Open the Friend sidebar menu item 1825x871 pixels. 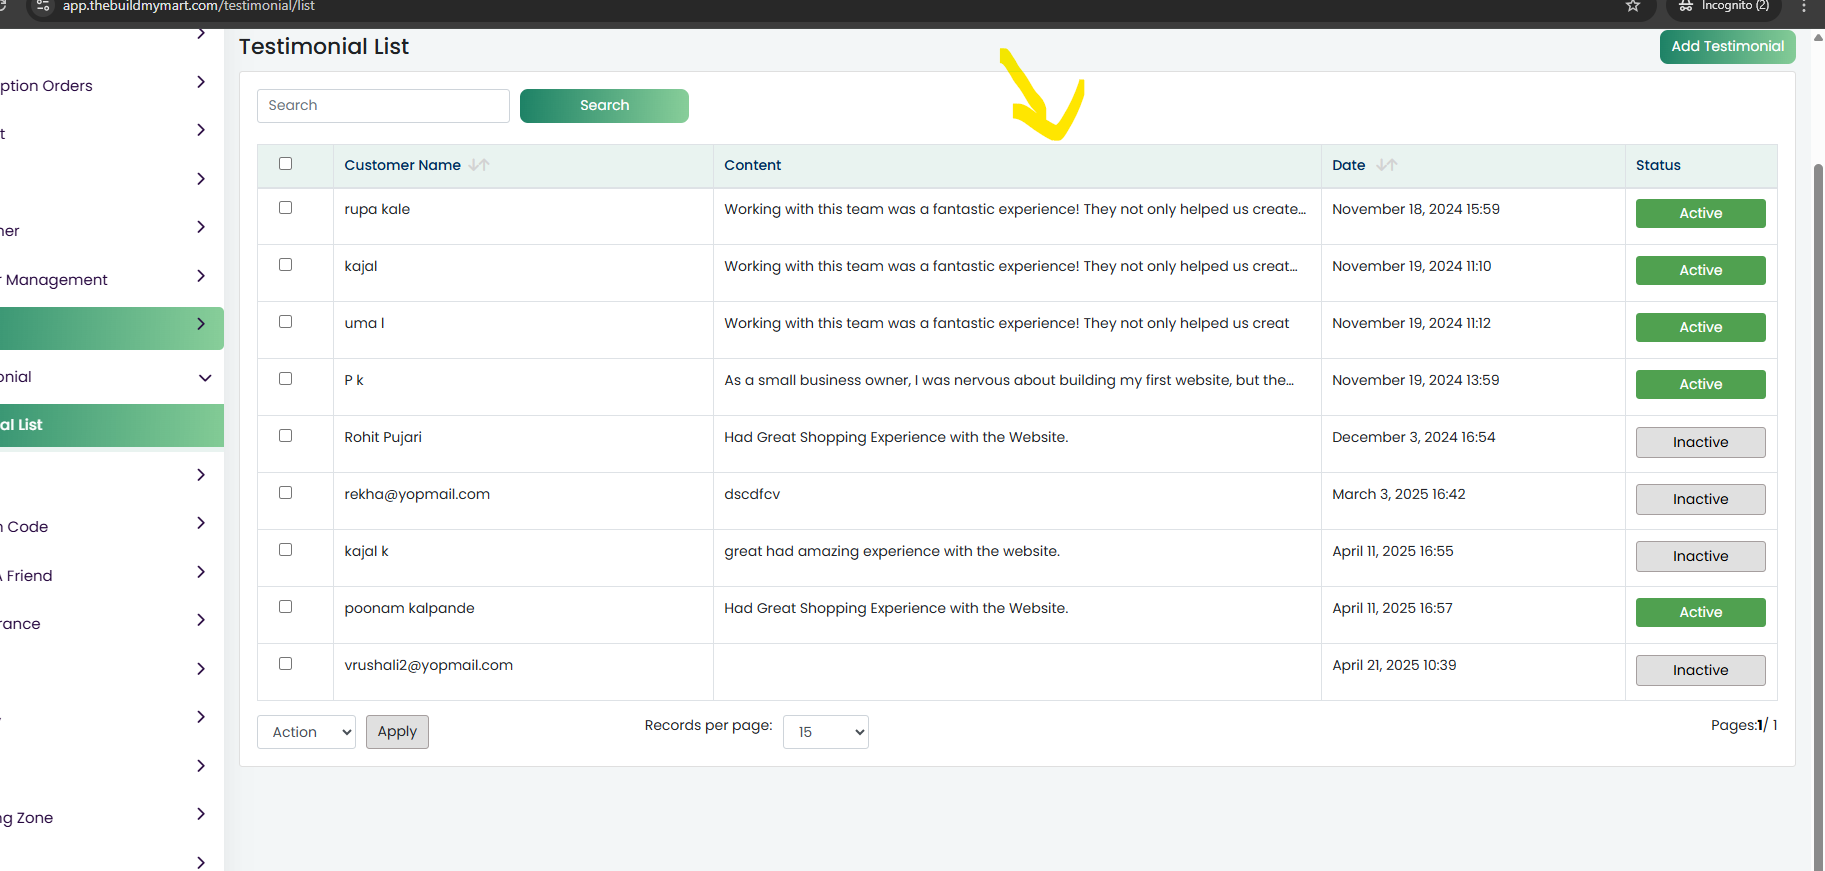pos(27,576)
